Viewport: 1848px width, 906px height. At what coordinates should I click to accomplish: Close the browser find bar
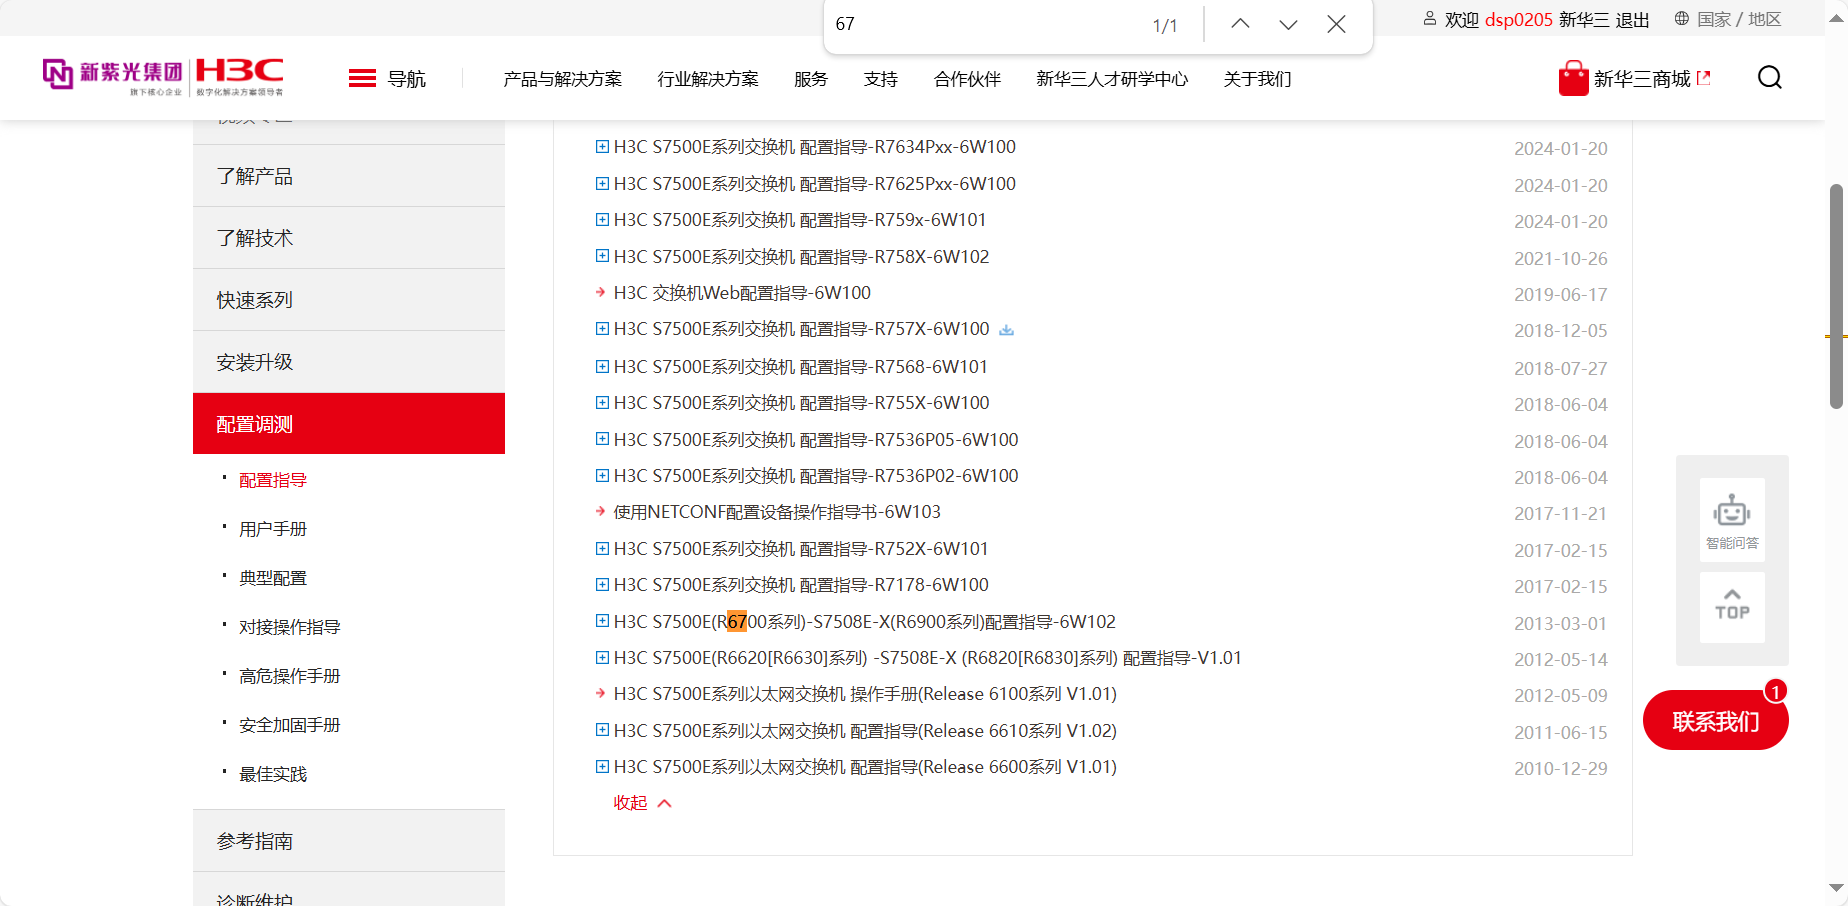[1336, 24]
